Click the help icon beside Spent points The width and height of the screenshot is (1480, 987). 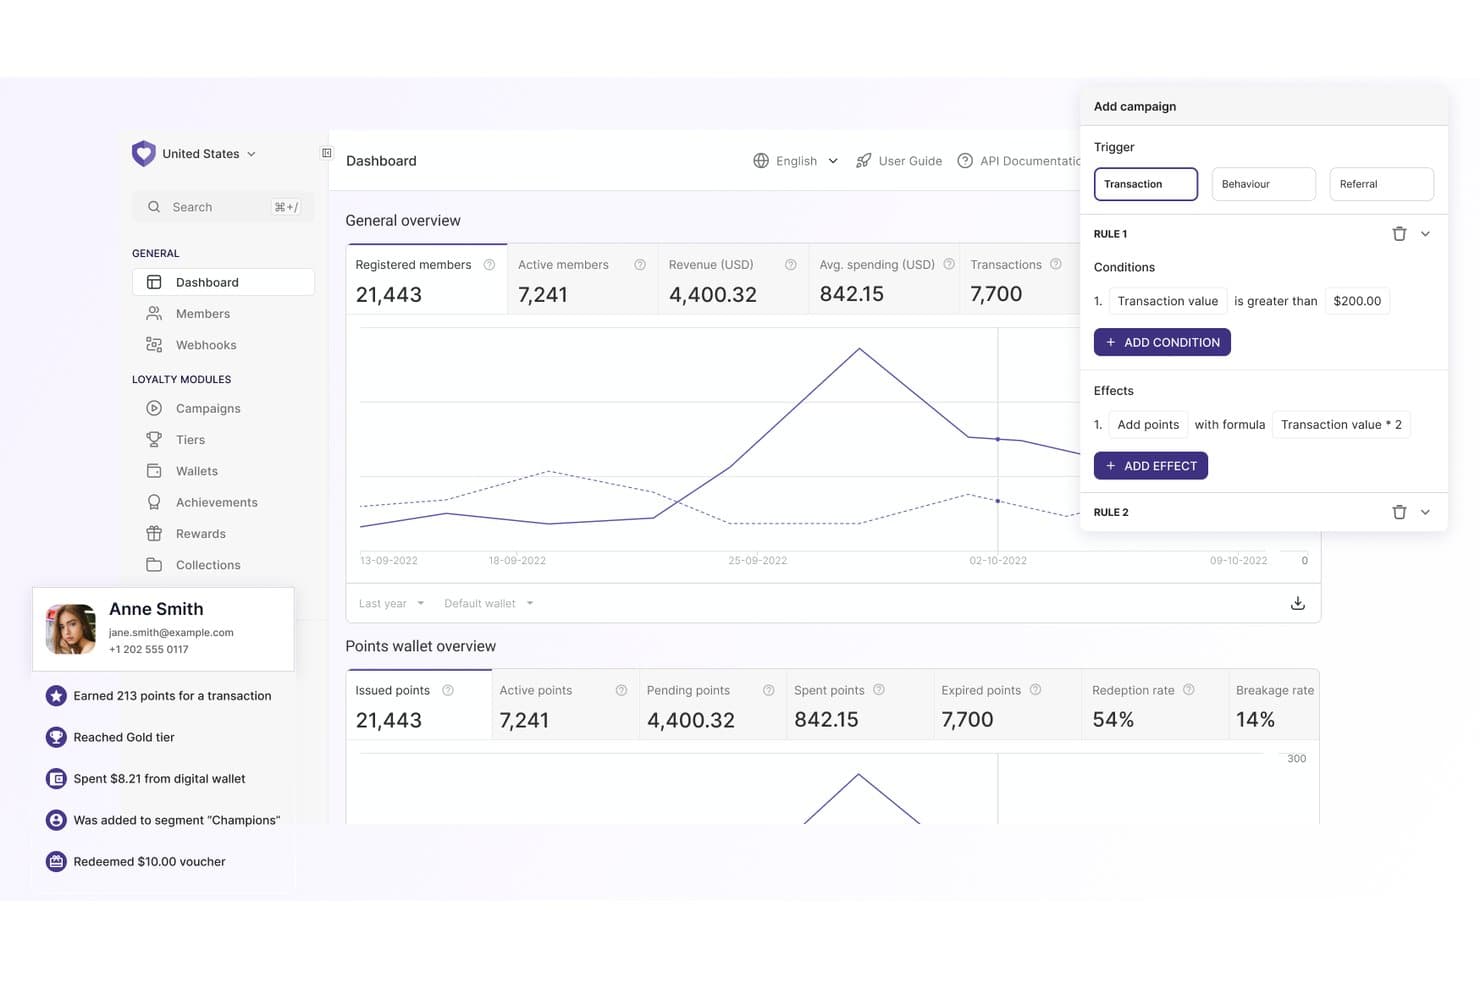pyautogui.click(x=879, y=690)
